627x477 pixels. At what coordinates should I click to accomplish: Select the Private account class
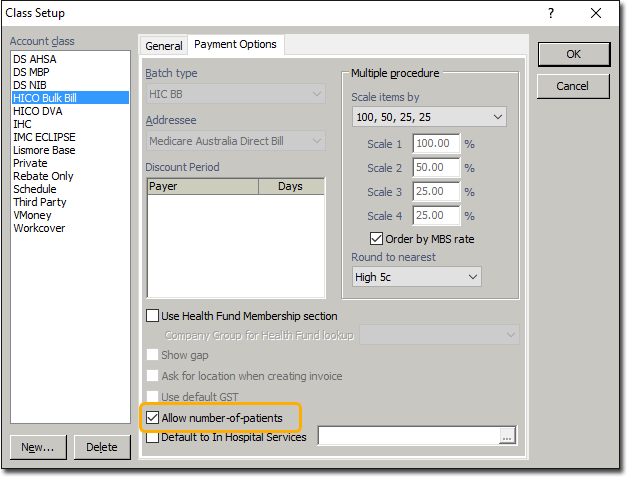click(30, 163)
